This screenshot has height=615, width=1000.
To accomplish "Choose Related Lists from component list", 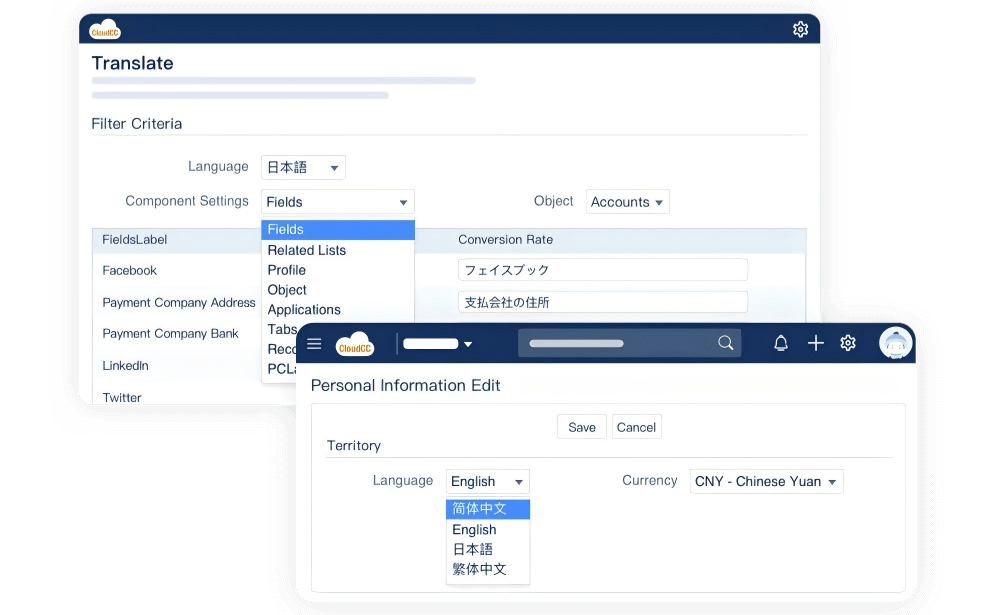I will (307, 250).
